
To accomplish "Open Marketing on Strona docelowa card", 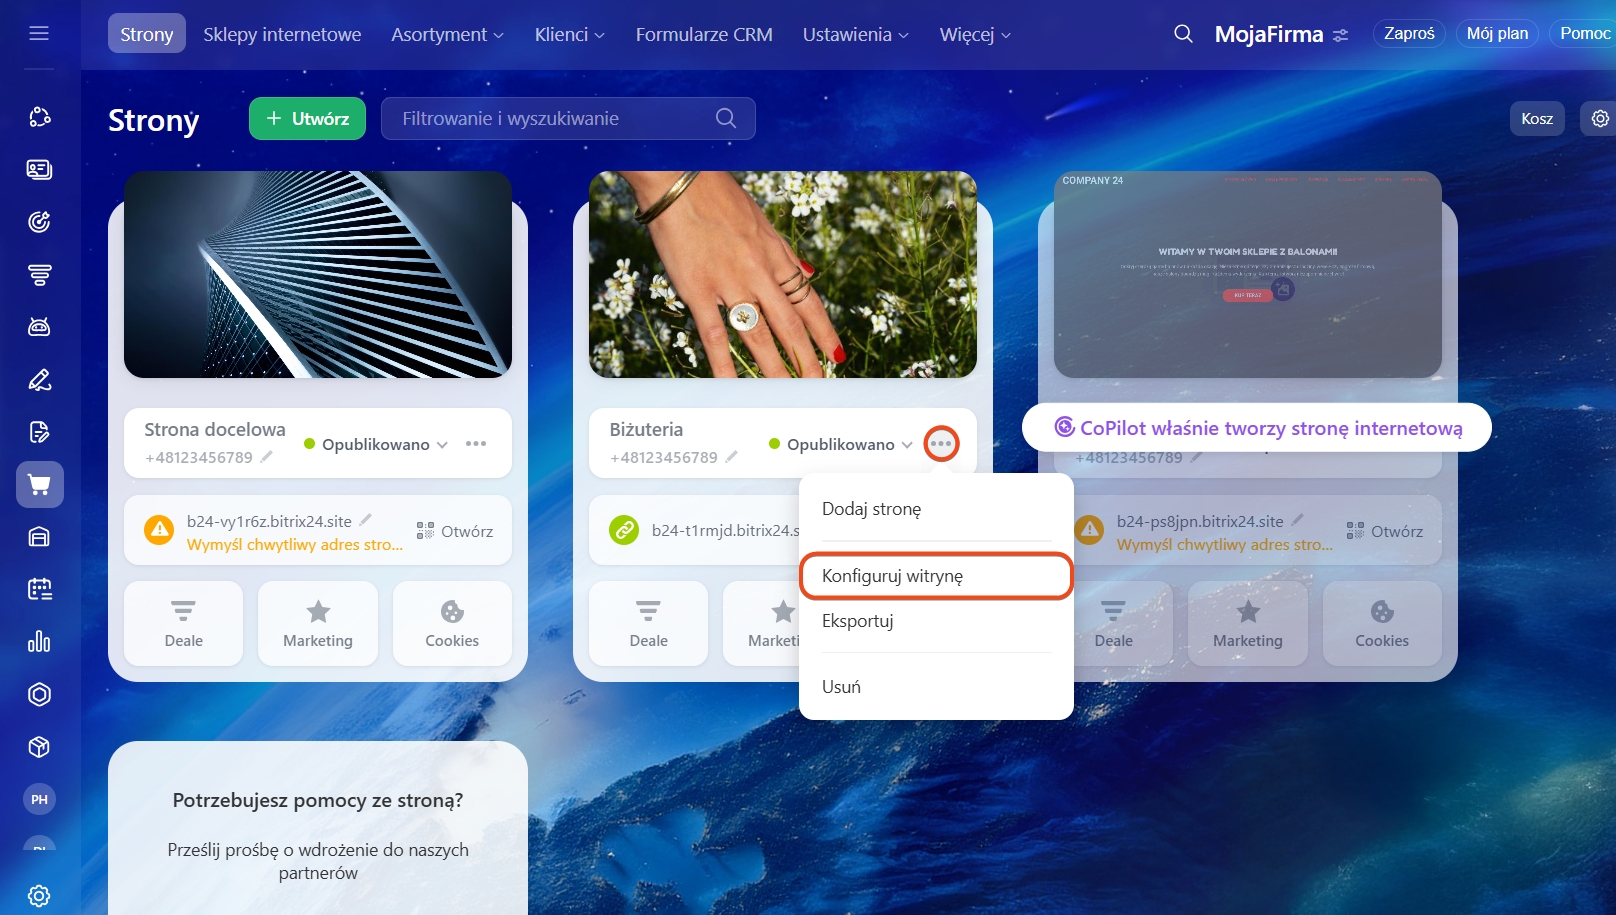I will (x=318, y=624).
